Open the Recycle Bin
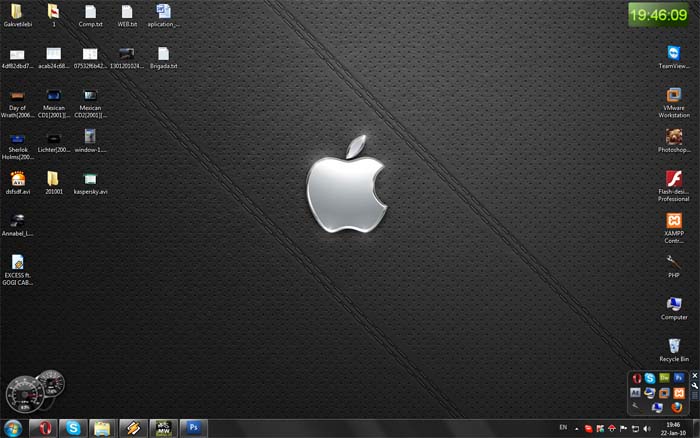700x438 pixels. point(674,350)
